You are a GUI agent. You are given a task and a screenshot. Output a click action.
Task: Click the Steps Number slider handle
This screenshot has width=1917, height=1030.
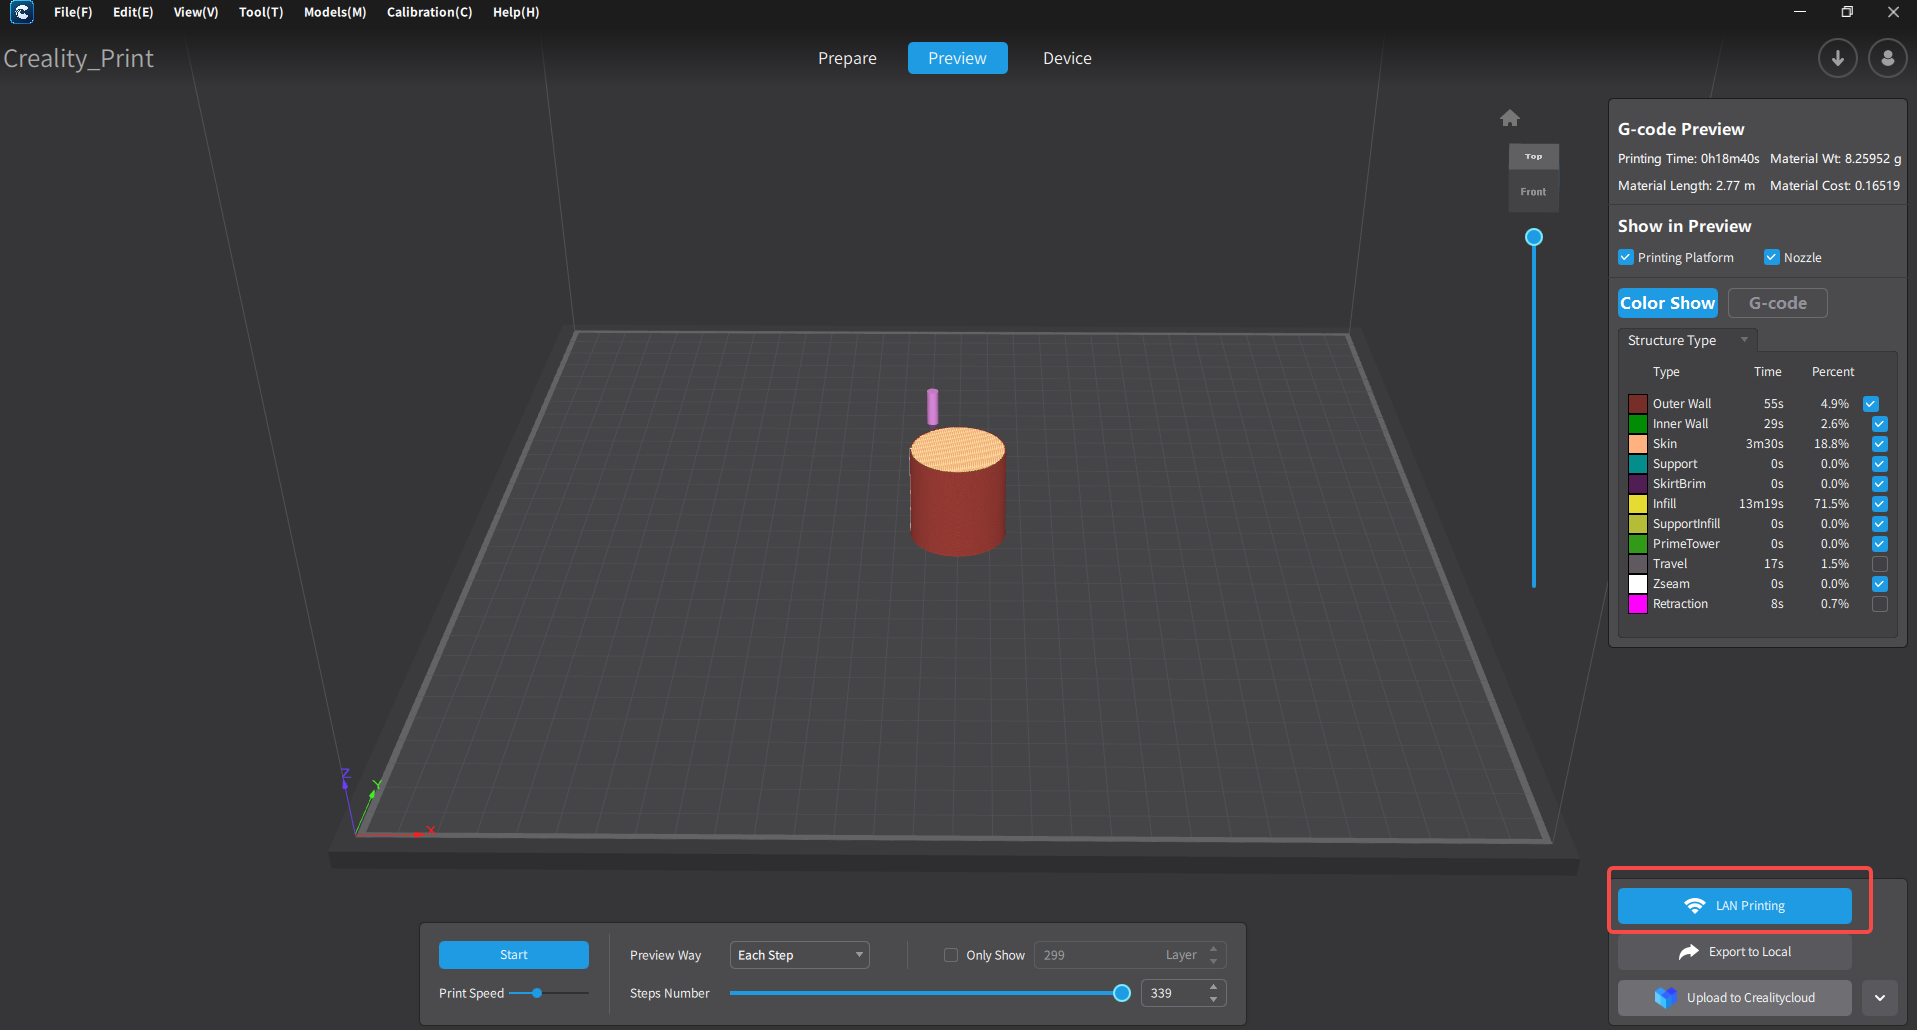point(1122,993)
